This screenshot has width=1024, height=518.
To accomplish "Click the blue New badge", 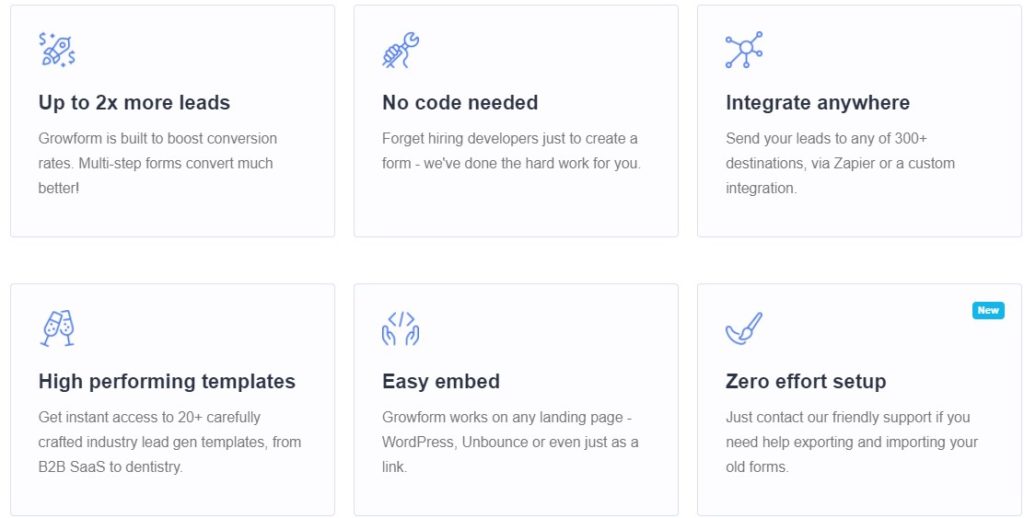I will coord(988,310).
